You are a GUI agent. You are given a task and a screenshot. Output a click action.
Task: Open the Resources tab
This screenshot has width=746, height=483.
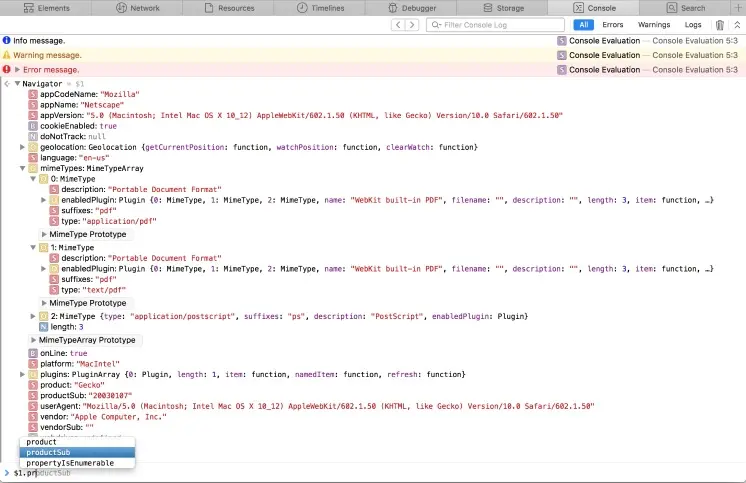click(228, 8)
